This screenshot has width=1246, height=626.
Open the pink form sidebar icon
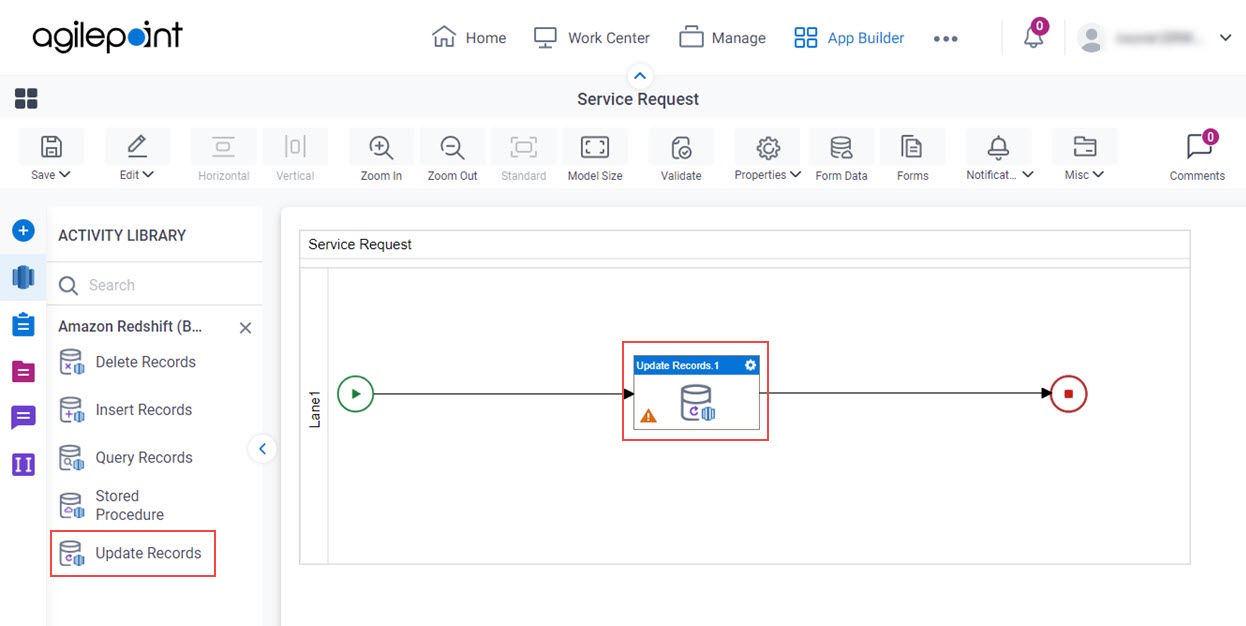point(23,371)
